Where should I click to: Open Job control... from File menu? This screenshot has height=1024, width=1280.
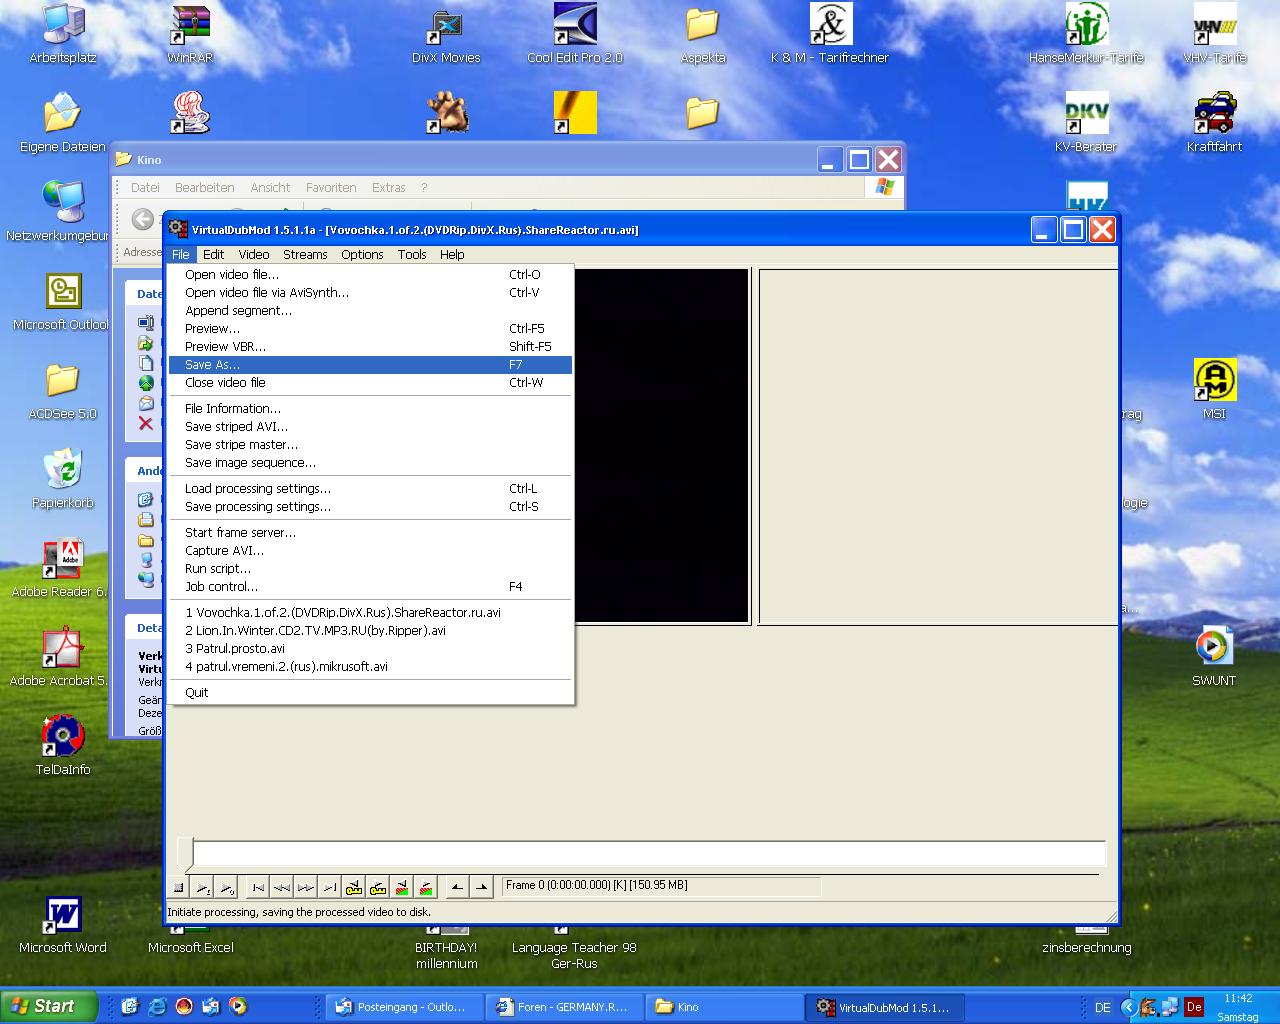tap(370, 587)
